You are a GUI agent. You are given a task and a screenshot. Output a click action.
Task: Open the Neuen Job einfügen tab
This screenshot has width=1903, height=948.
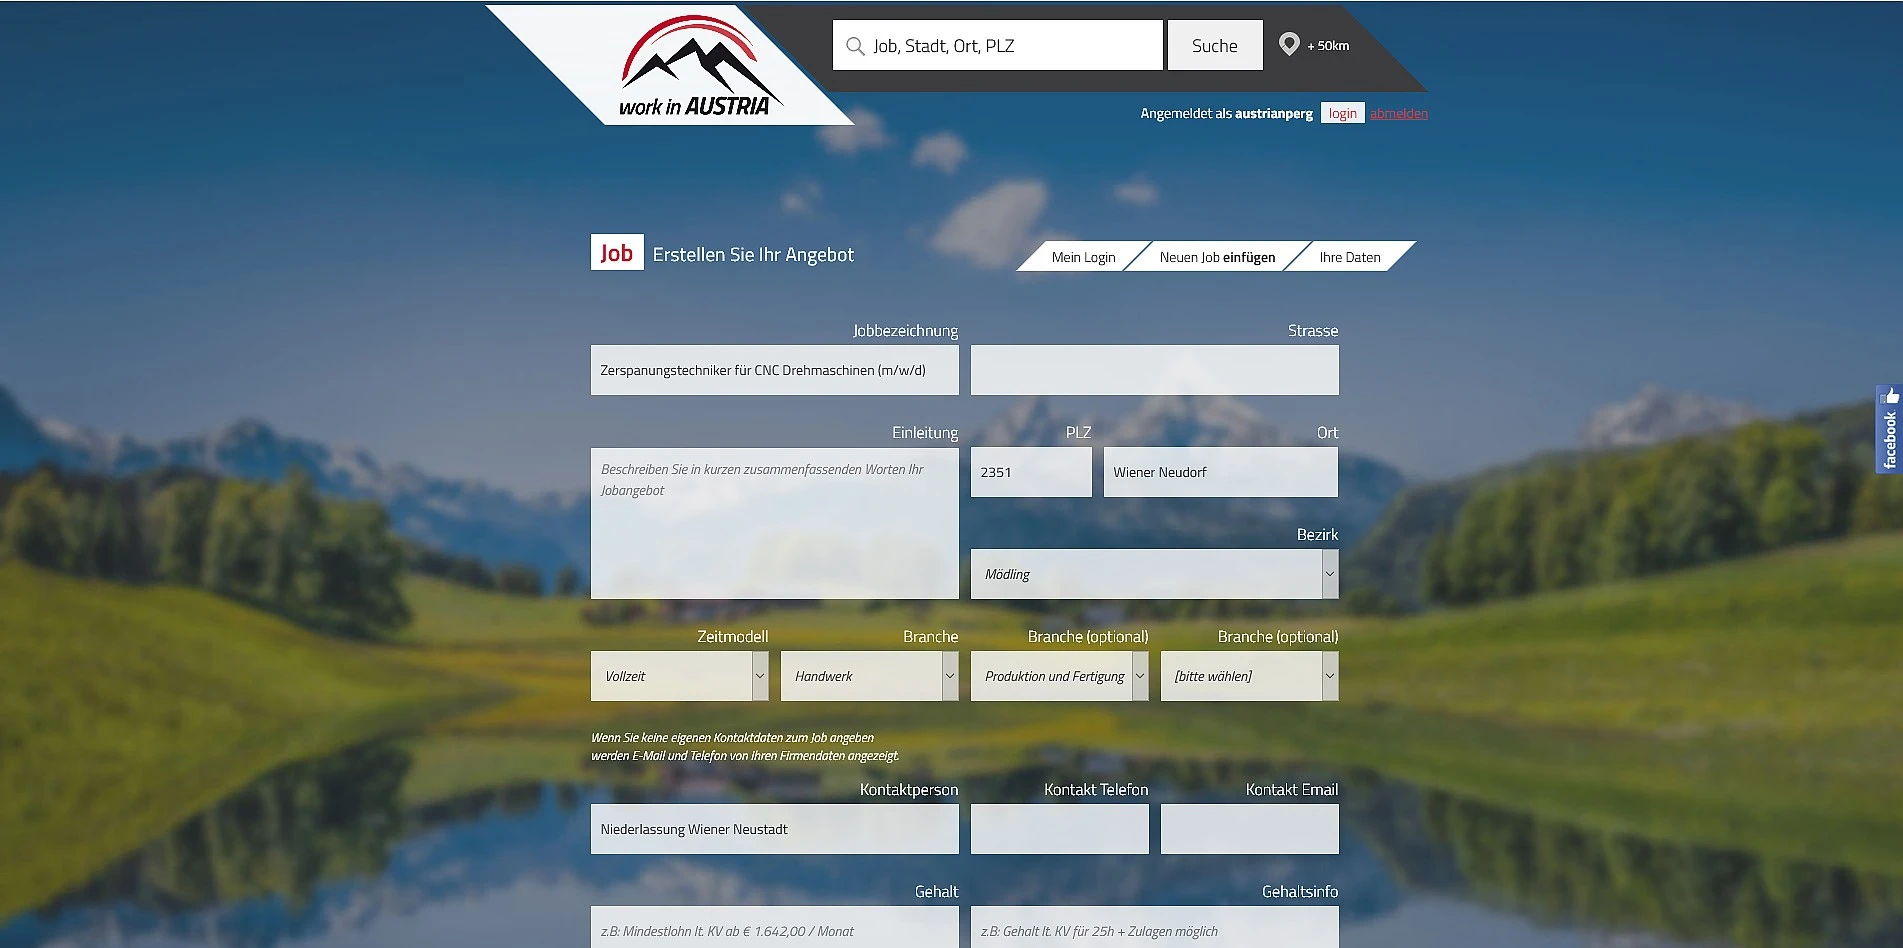tap(1217, 257)
